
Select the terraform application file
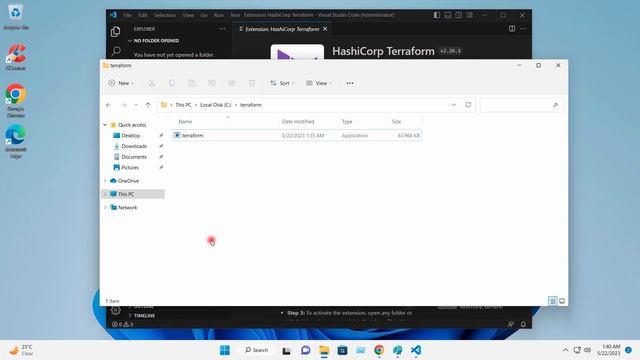point(297,136)
